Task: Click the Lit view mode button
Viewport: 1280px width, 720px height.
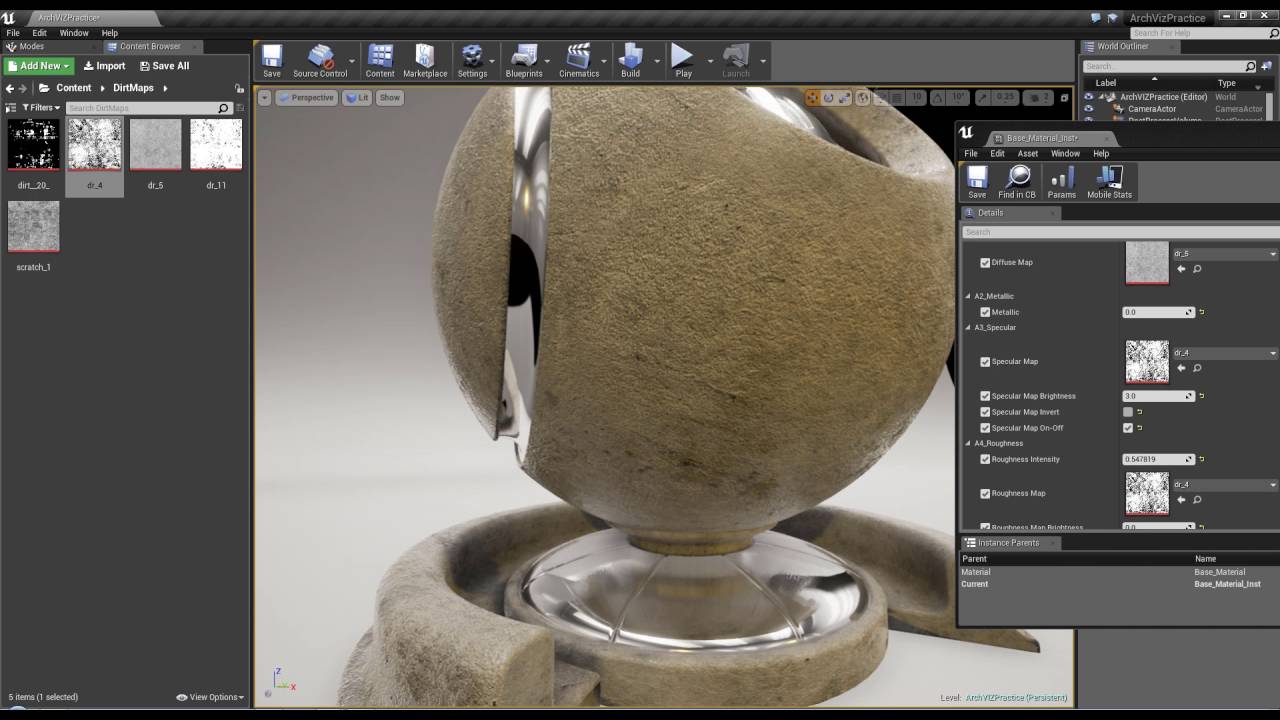Action: pos(357,97)
